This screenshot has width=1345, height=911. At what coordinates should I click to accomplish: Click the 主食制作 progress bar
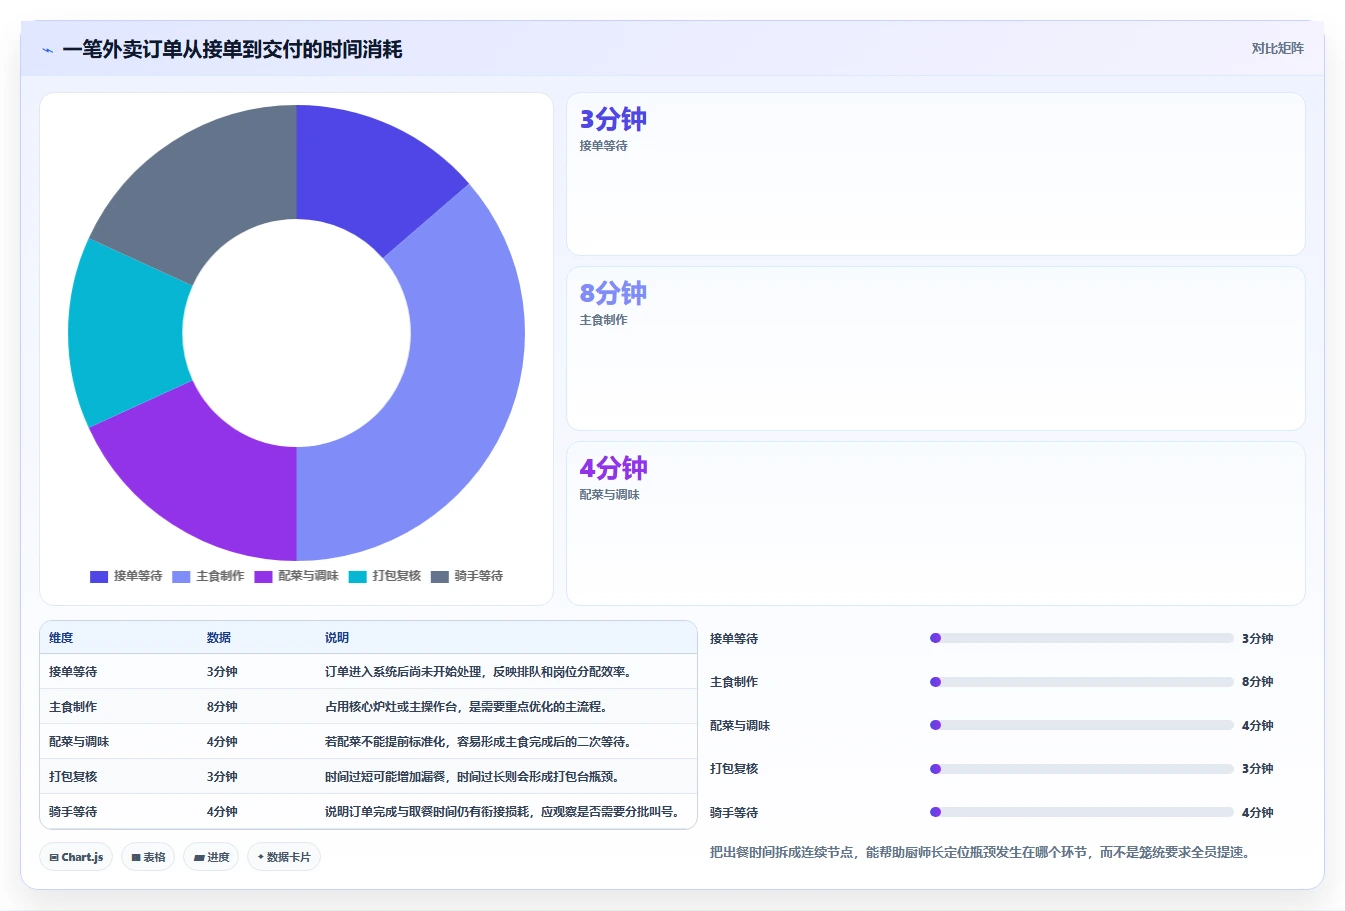(1082, 682)
